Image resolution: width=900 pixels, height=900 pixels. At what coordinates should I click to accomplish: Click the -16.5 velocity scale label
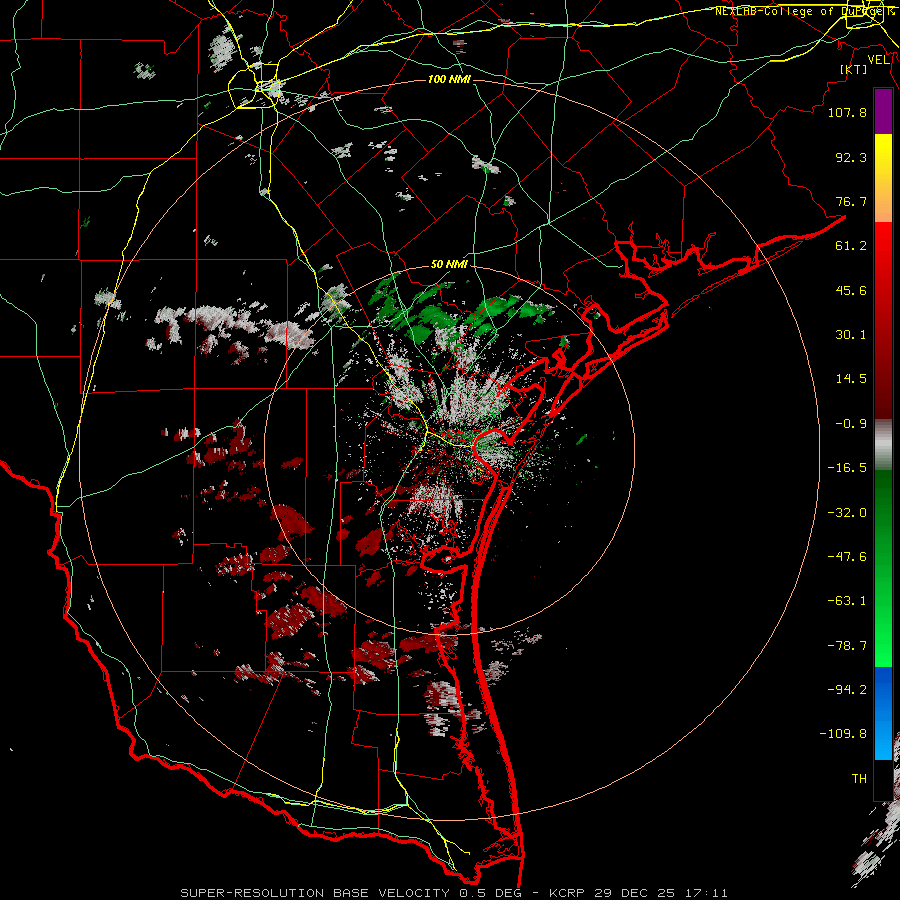pyautogui.click(x=847, y=468)
